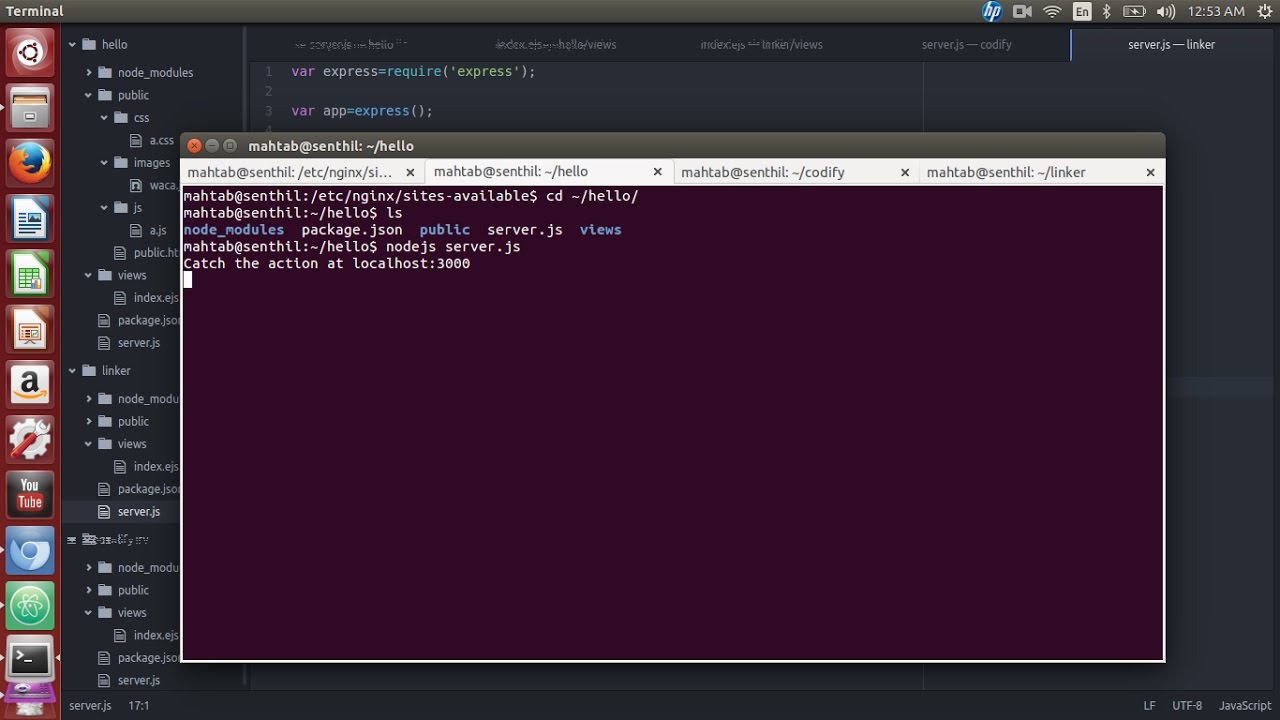Open the 'server.js — codify' editor tab
Image resolution: width=1280 pixels, height=720 pixels.
967,45
